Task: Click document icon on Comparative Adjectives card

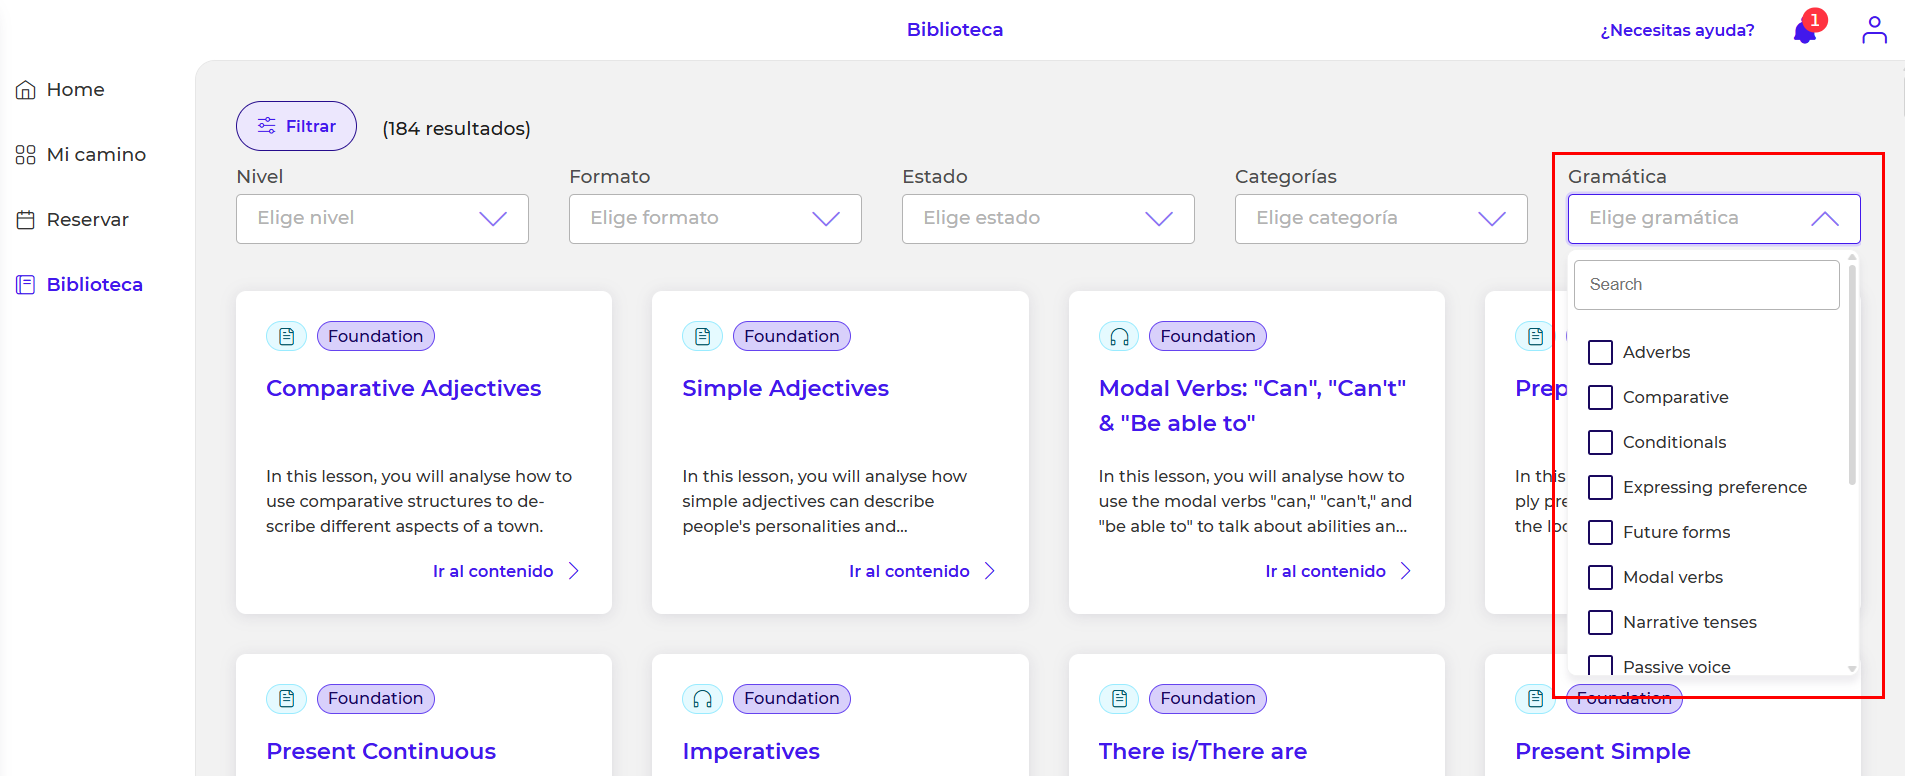Action: [287, 337]
